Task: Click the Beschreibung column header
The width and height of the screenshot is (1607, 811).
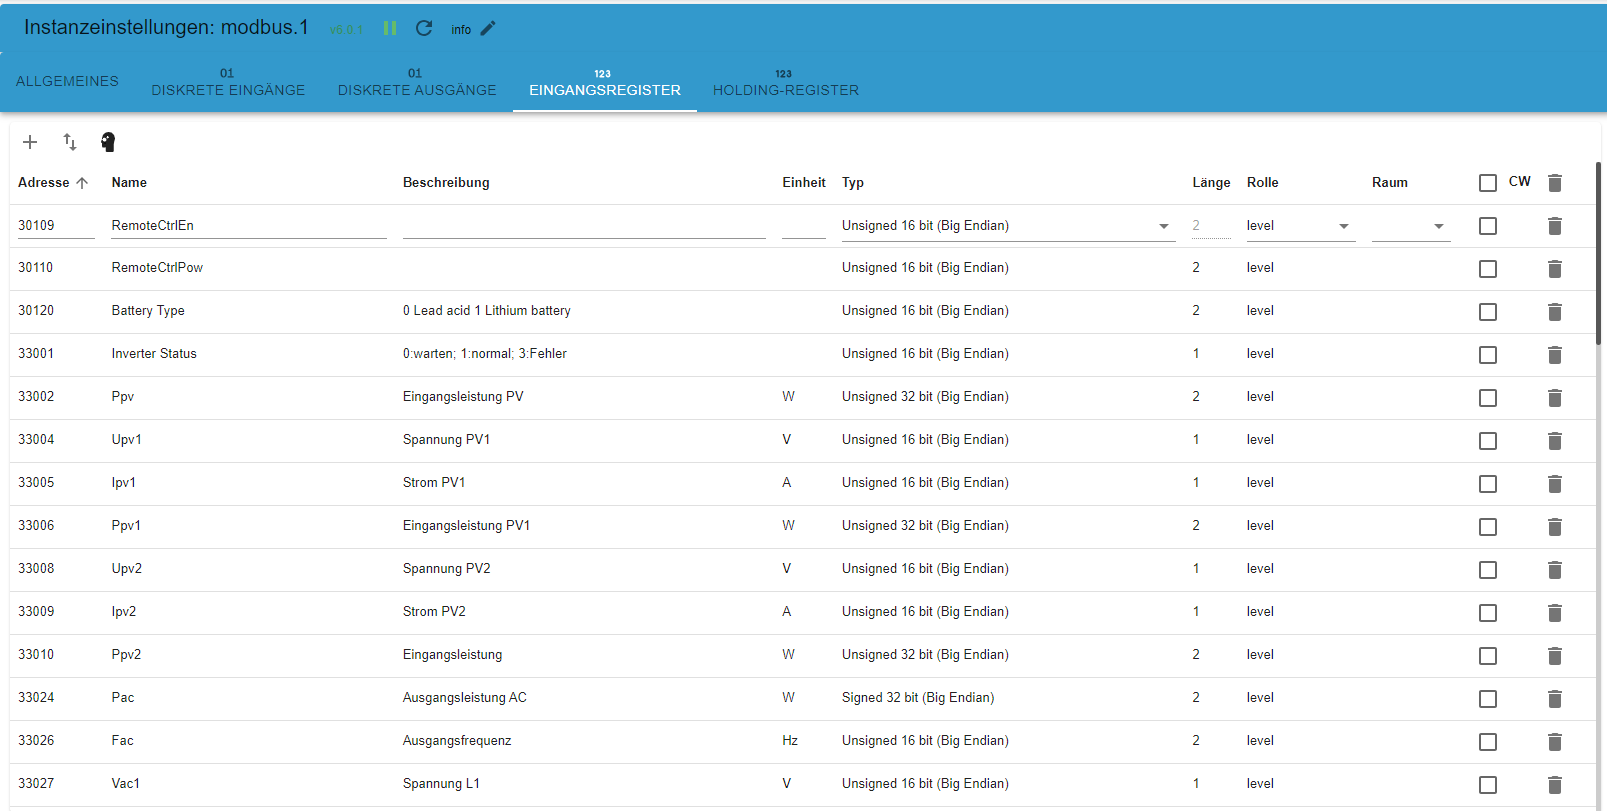Action: [446, 182]
